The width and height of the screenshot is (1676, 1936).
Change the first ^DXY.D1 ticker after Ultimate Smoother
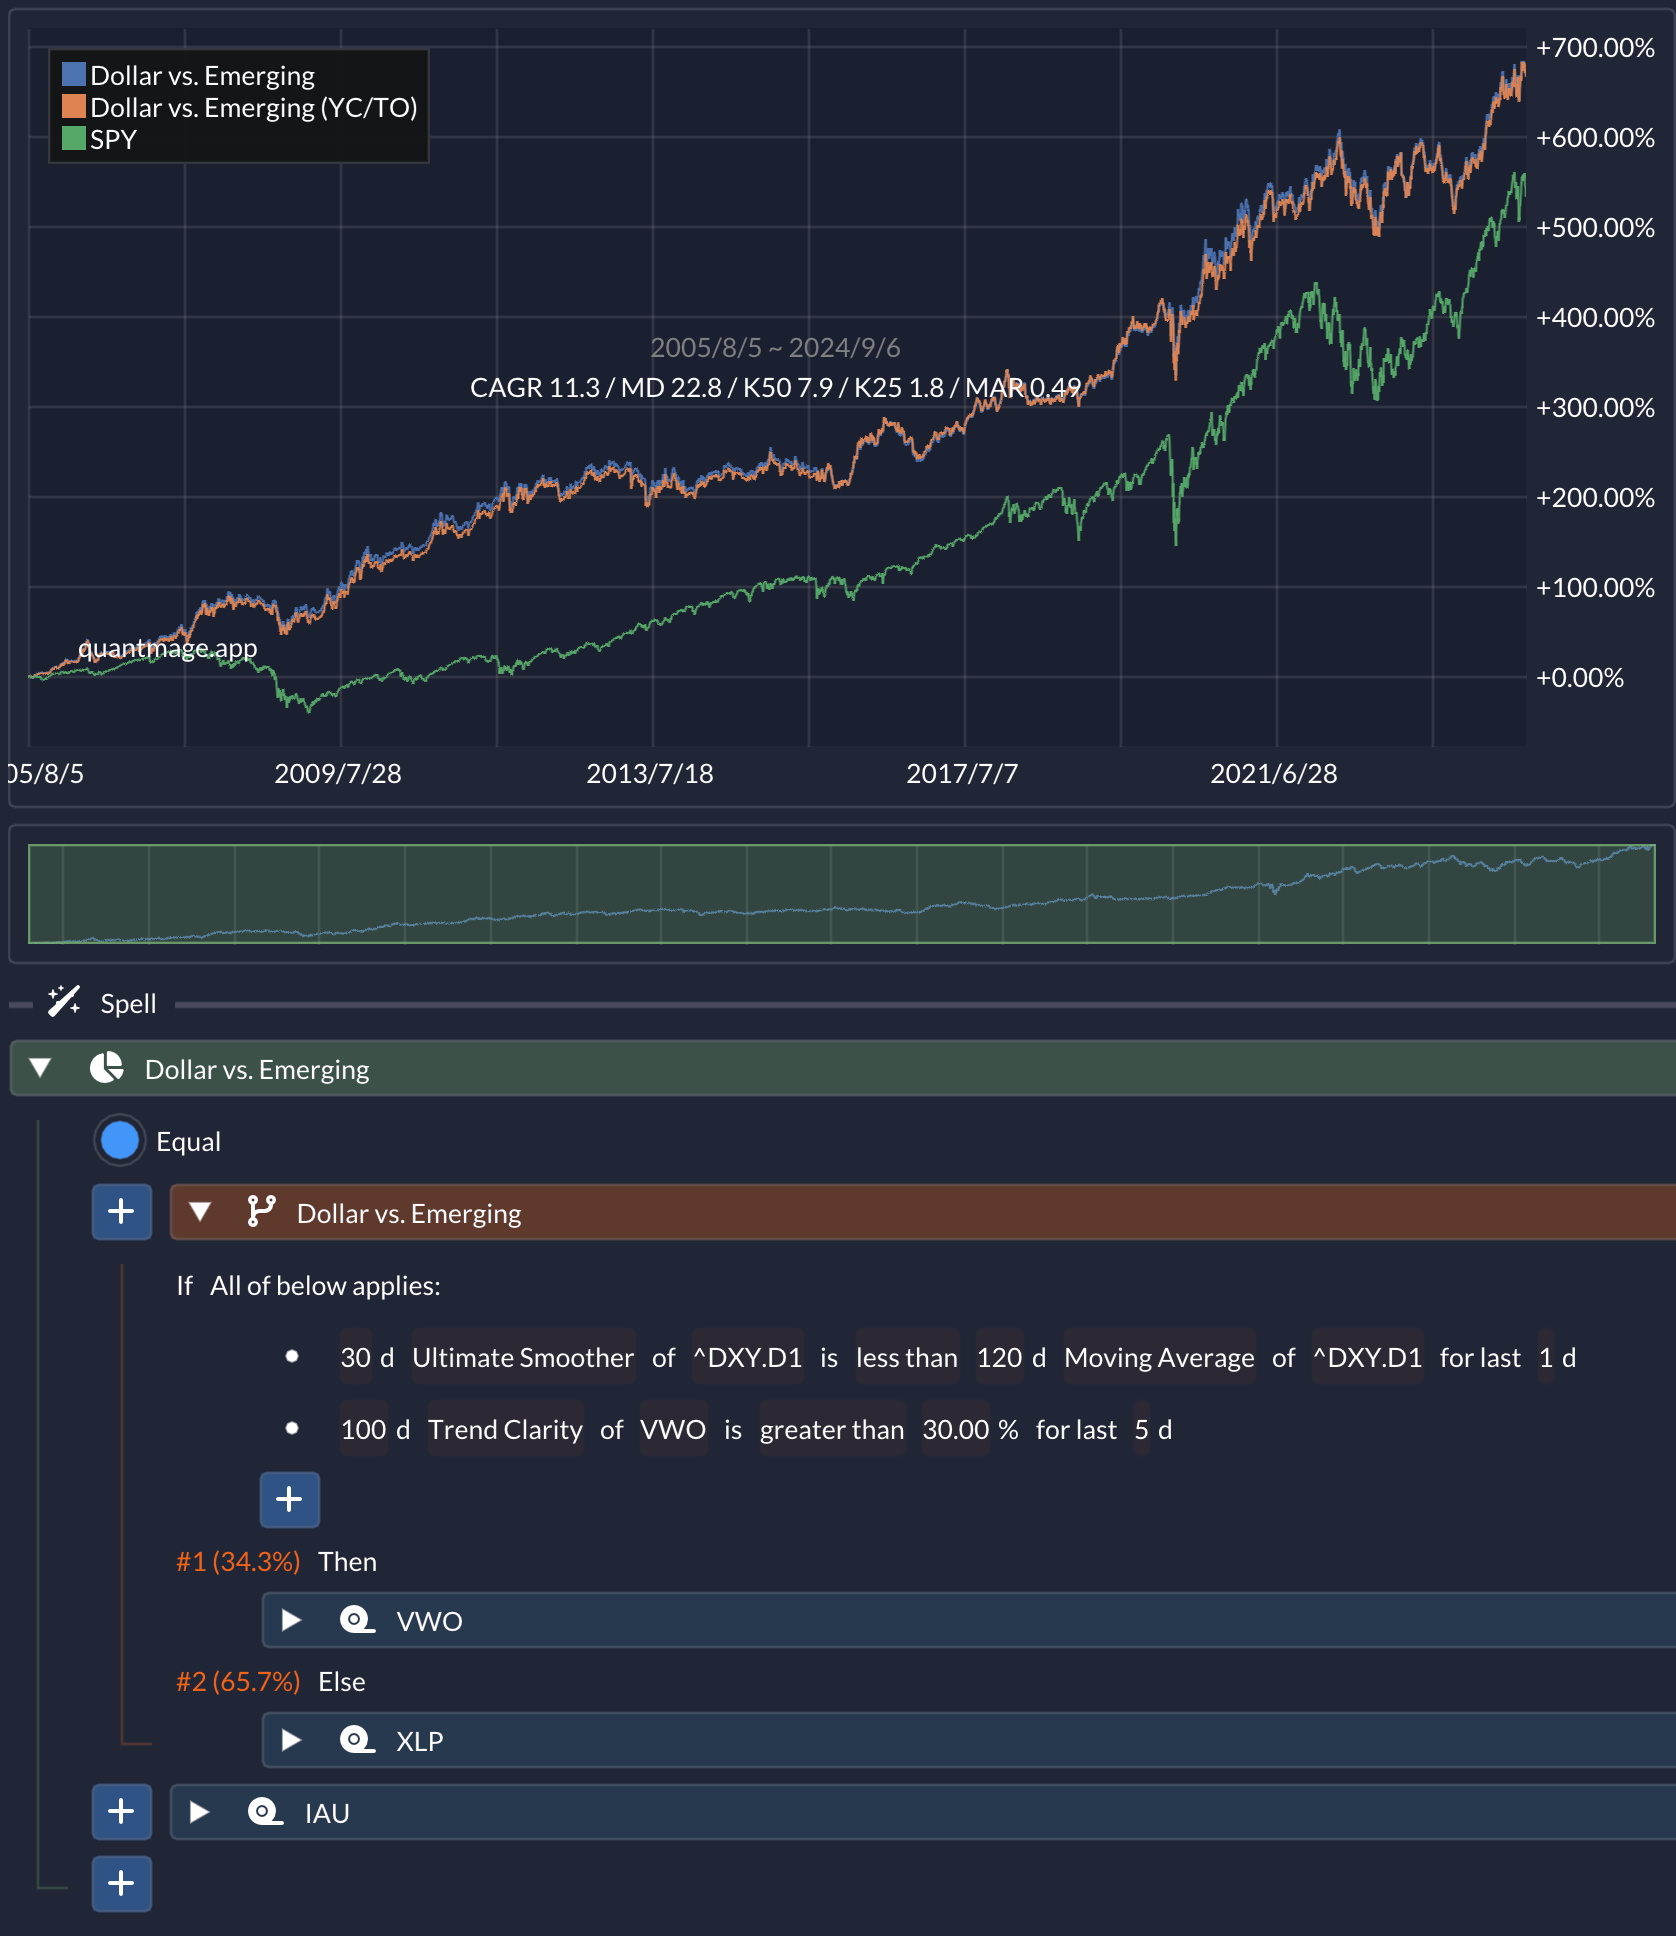[x=748, y=1357]
